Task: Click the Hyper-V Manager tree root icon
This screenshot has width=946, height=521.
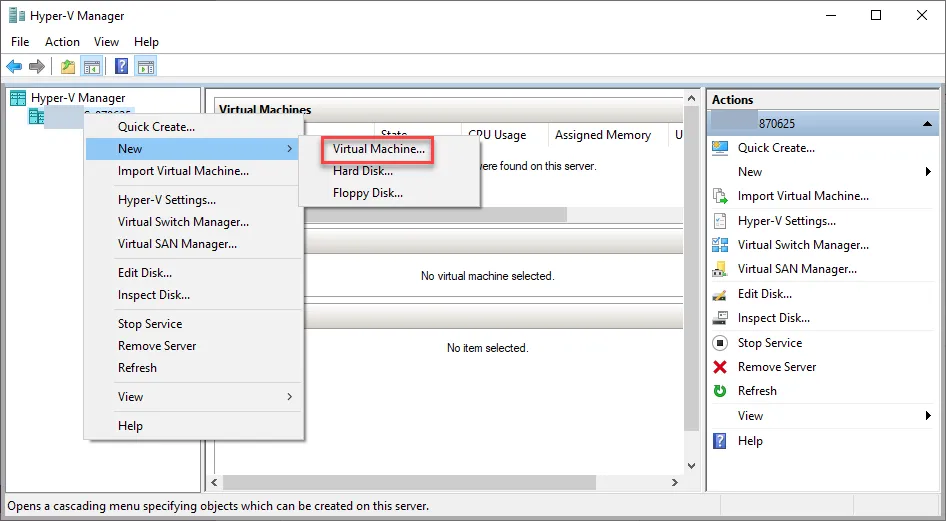Action: (x=19, y=98)
